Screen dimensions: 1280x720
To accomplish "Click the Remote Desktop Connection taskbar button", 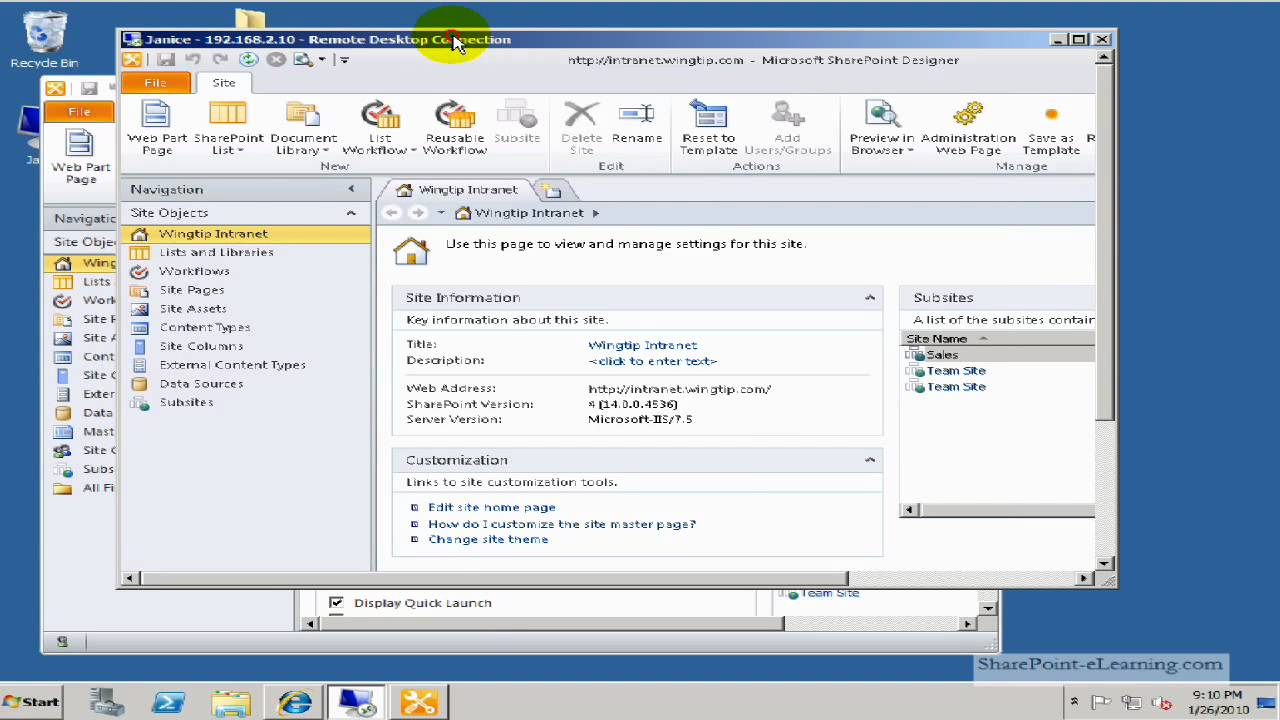I will [x=357, y=702].
